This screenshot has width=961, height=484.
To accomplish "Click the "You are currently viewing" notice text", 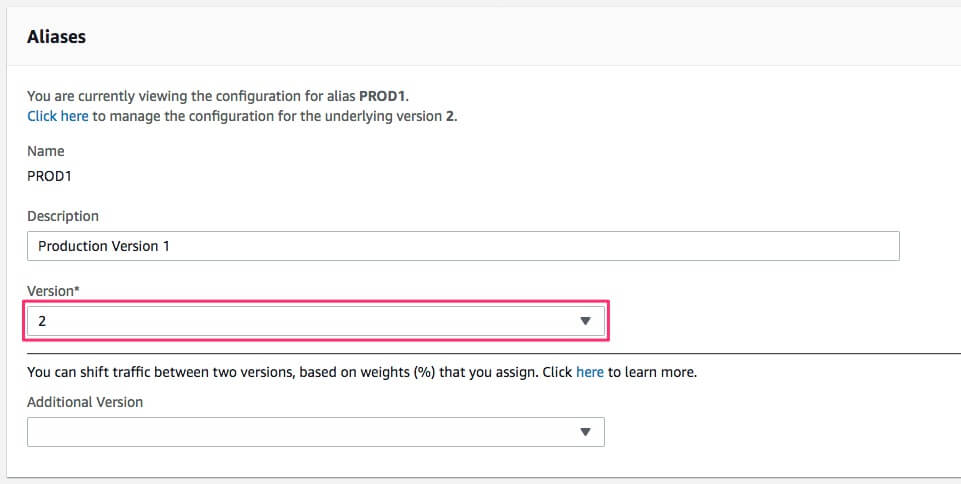I will click(150, 96).
